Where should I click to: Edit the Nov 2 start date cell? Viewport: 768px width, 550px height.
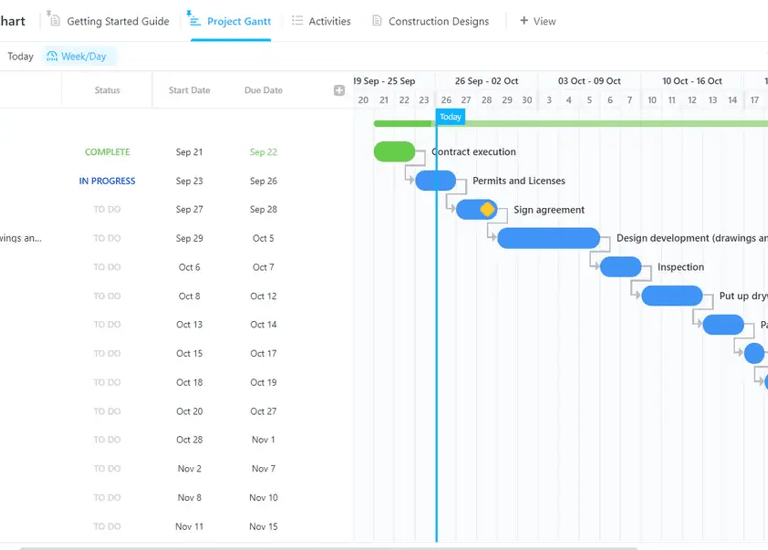[190, 469]
